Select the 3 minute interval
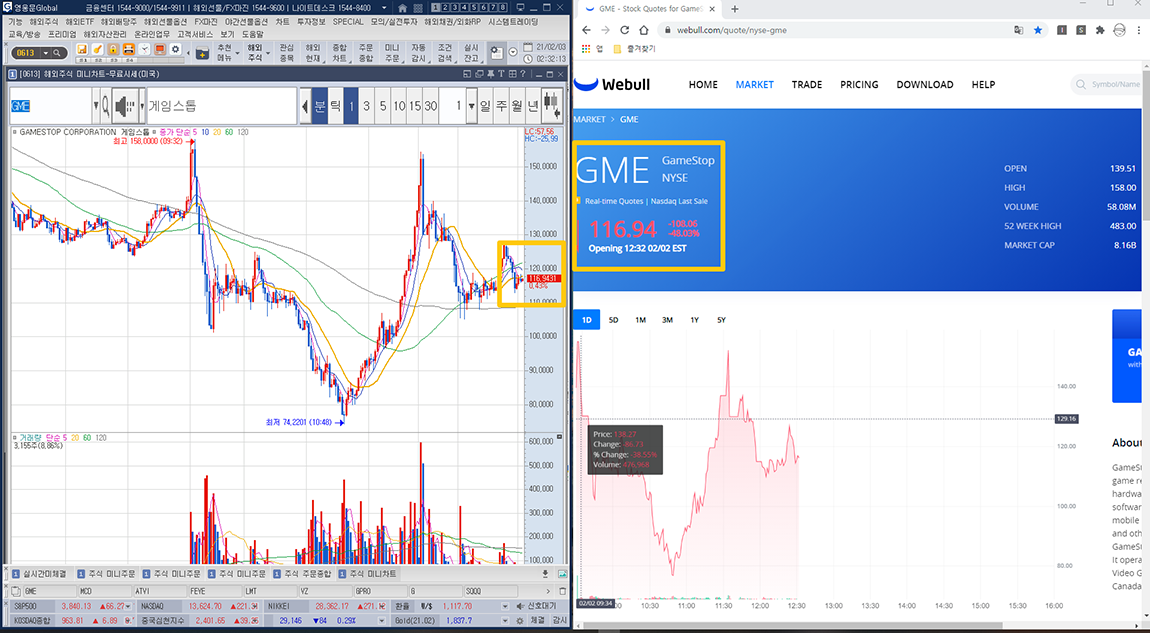Screen dimensions: 1150x633 (x=367, y=106)
